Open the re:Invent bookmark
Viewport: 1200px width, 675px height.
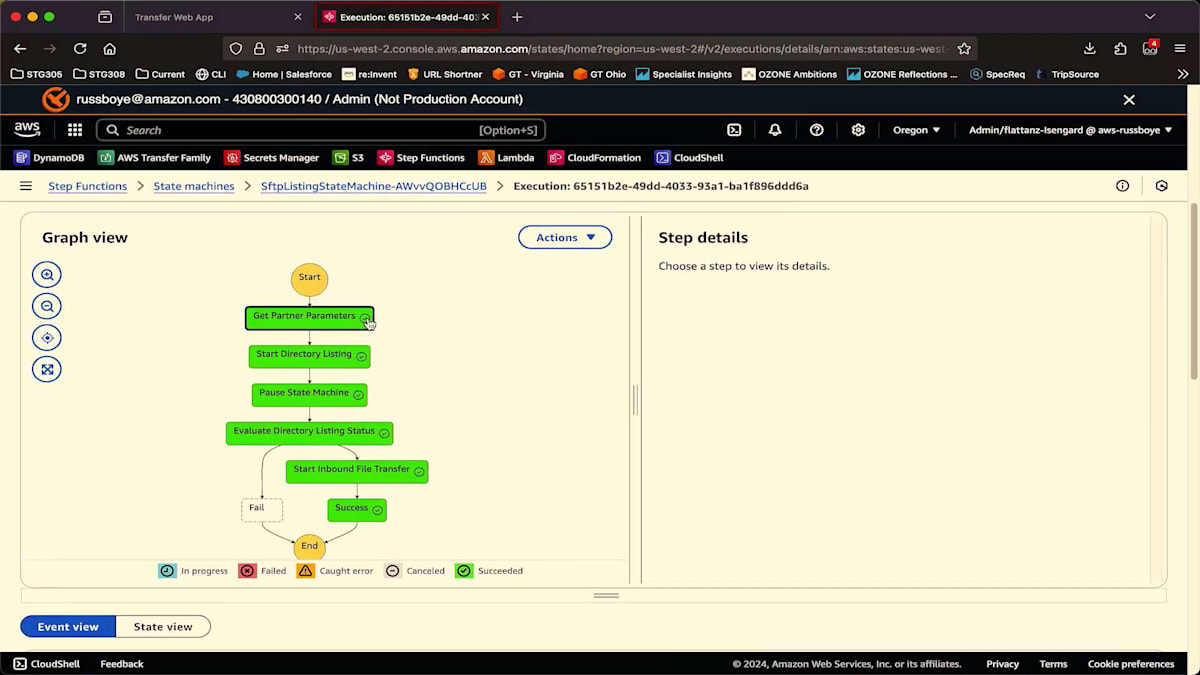tap(369, 74)
